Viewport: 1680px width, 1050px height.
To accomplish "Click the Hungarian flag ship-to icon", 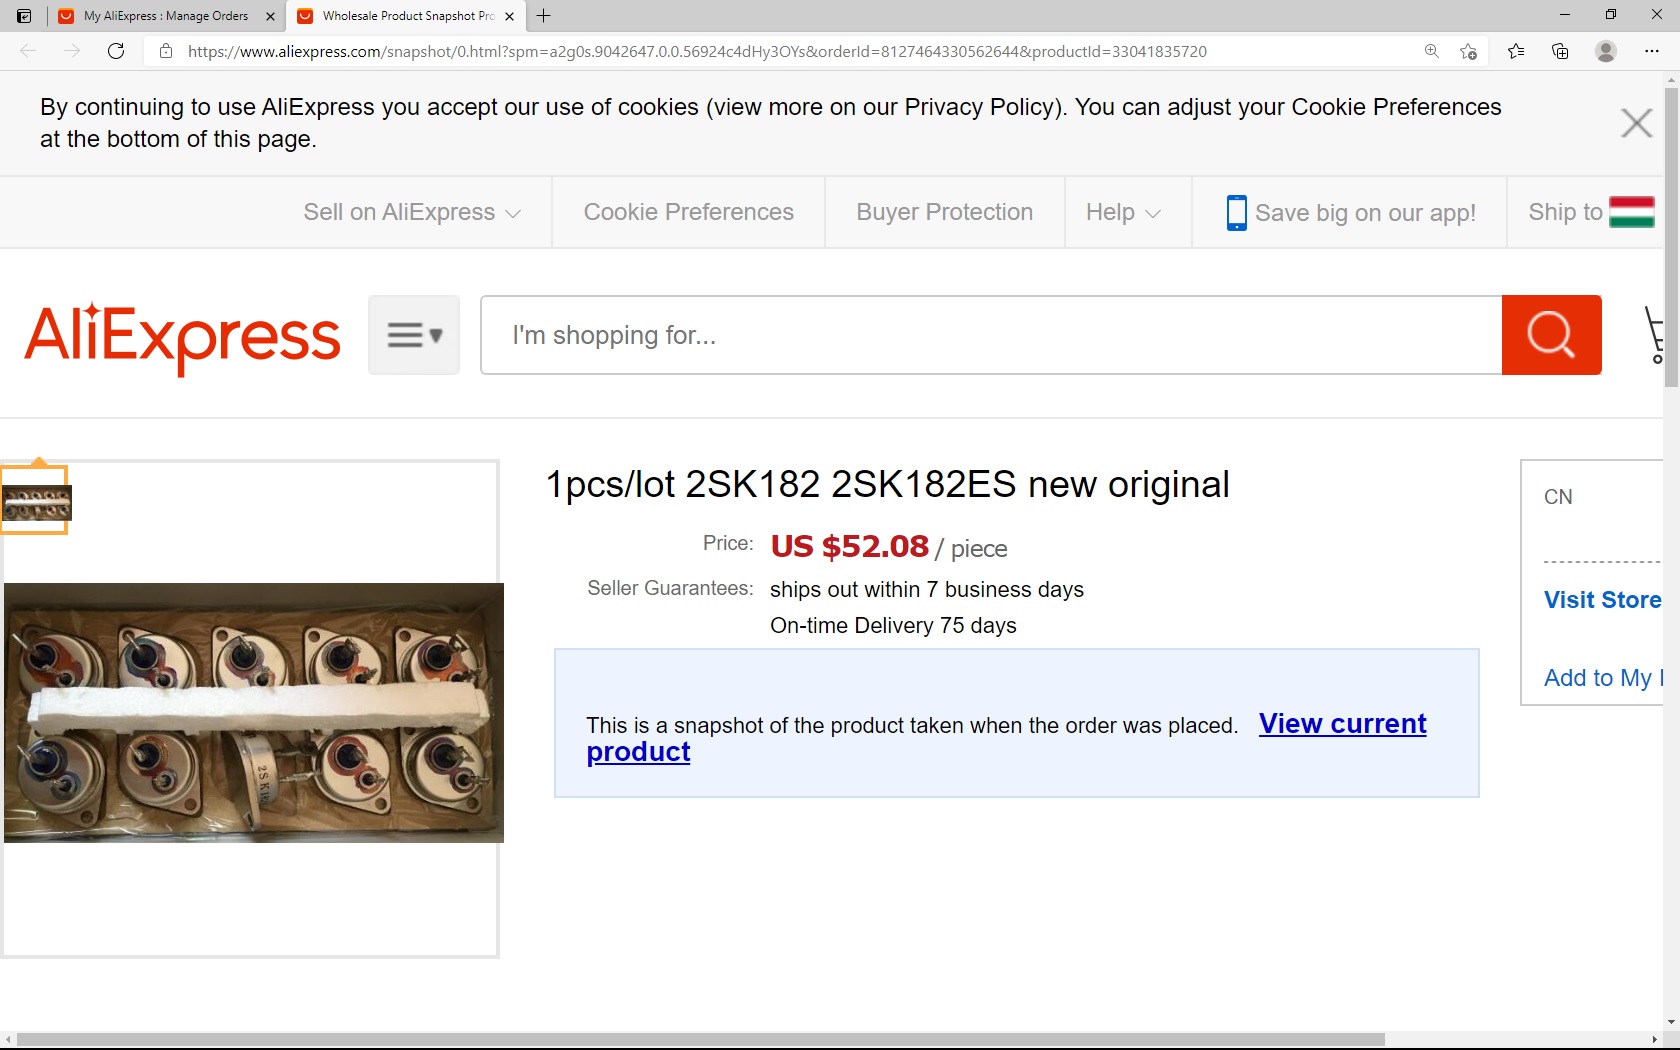I will coord(1632,212).
